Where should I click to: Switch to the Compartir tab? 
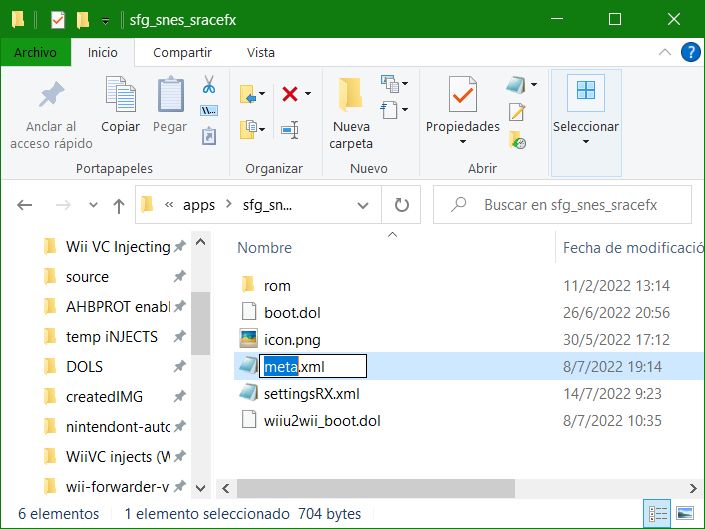[x=182, y=52]
